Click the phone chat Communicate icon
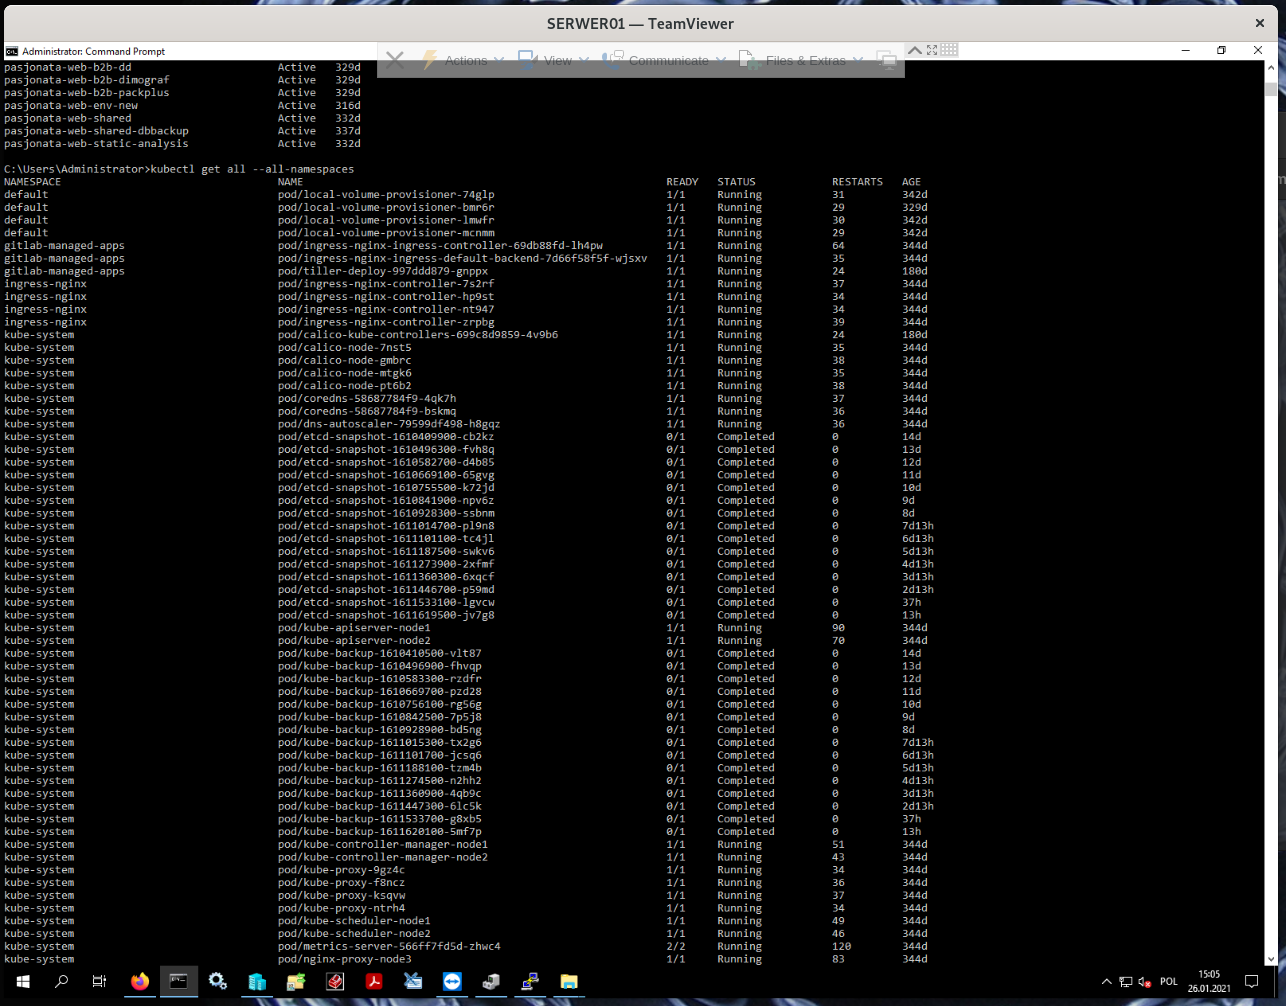1286x1006 pixels. 612,60
